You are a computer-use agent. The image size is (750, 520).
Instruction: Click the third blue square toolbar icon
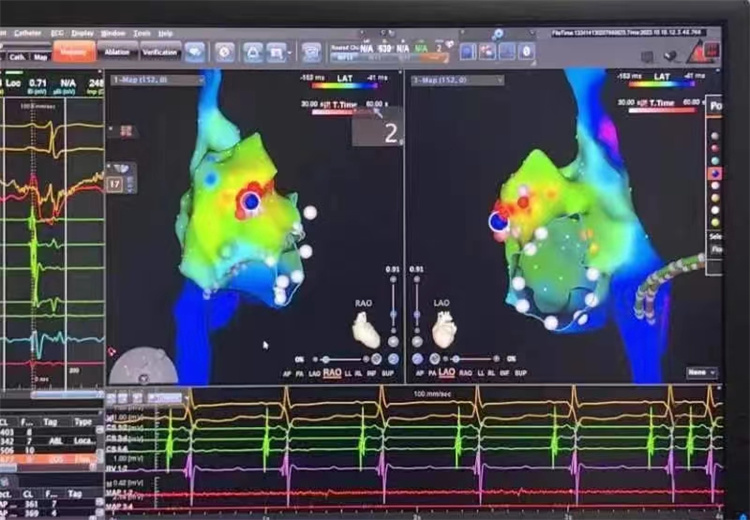coord(507,51)
